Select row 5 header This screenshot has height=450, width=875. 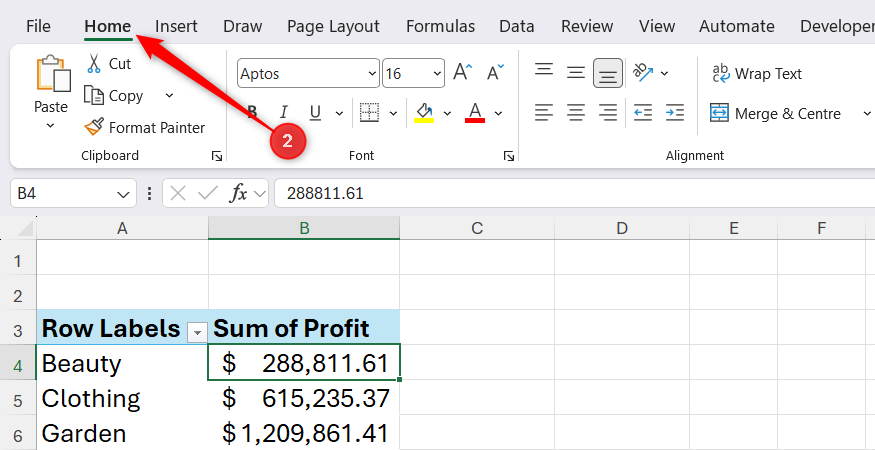point(18,400)
